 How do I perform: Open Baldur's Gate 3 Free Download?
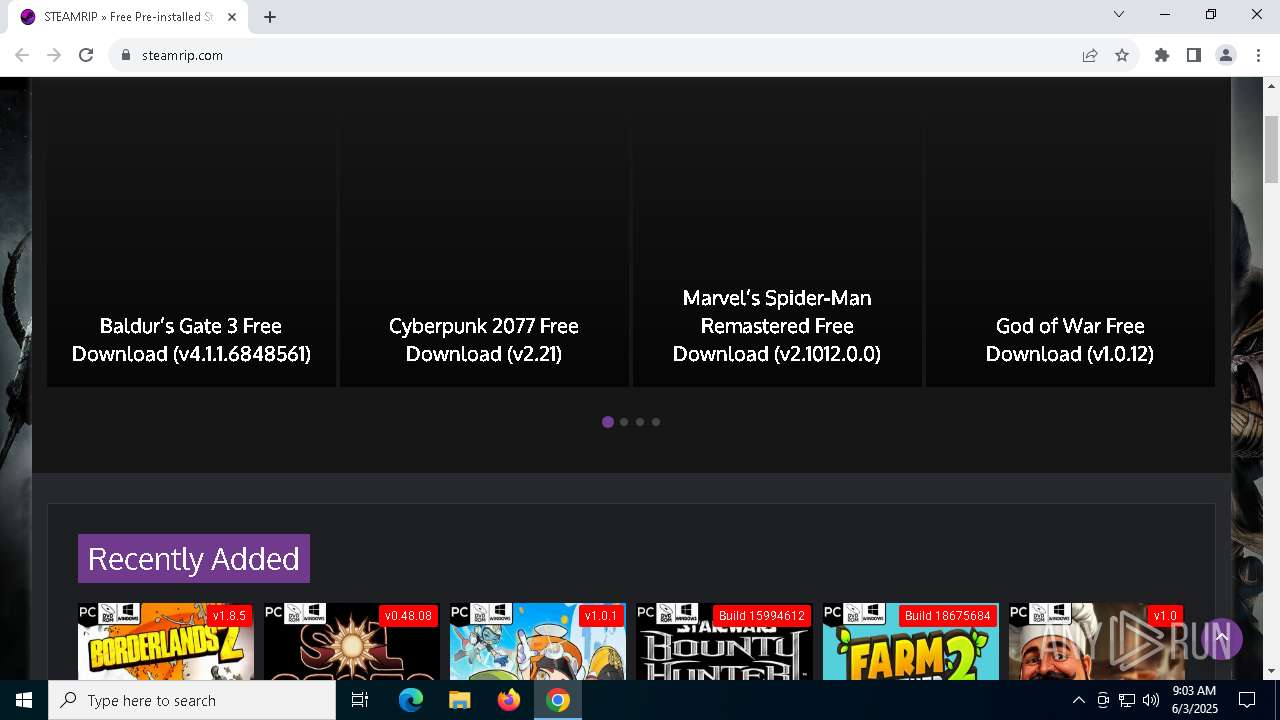click(x=191, y=340)
